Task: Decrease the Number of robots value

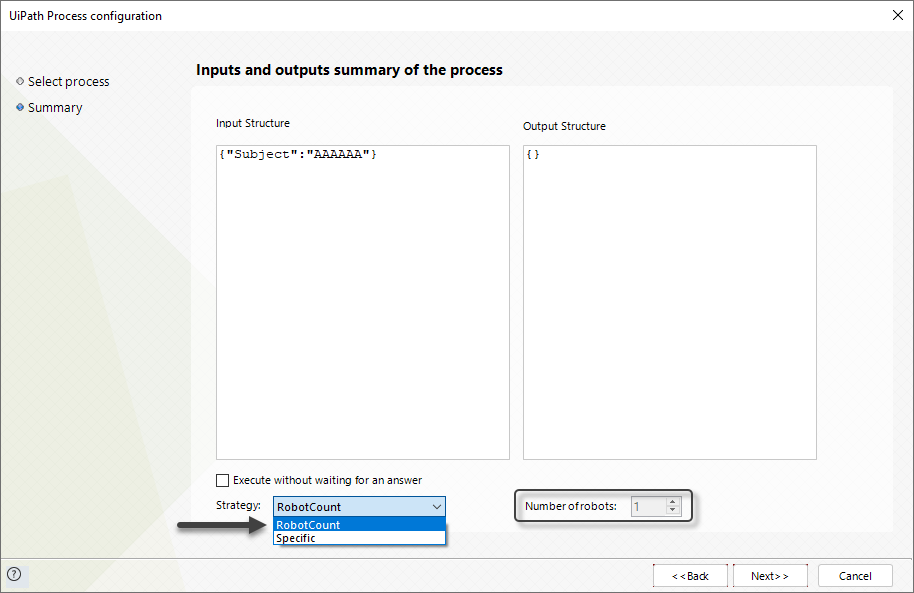Action: [673, 510]
